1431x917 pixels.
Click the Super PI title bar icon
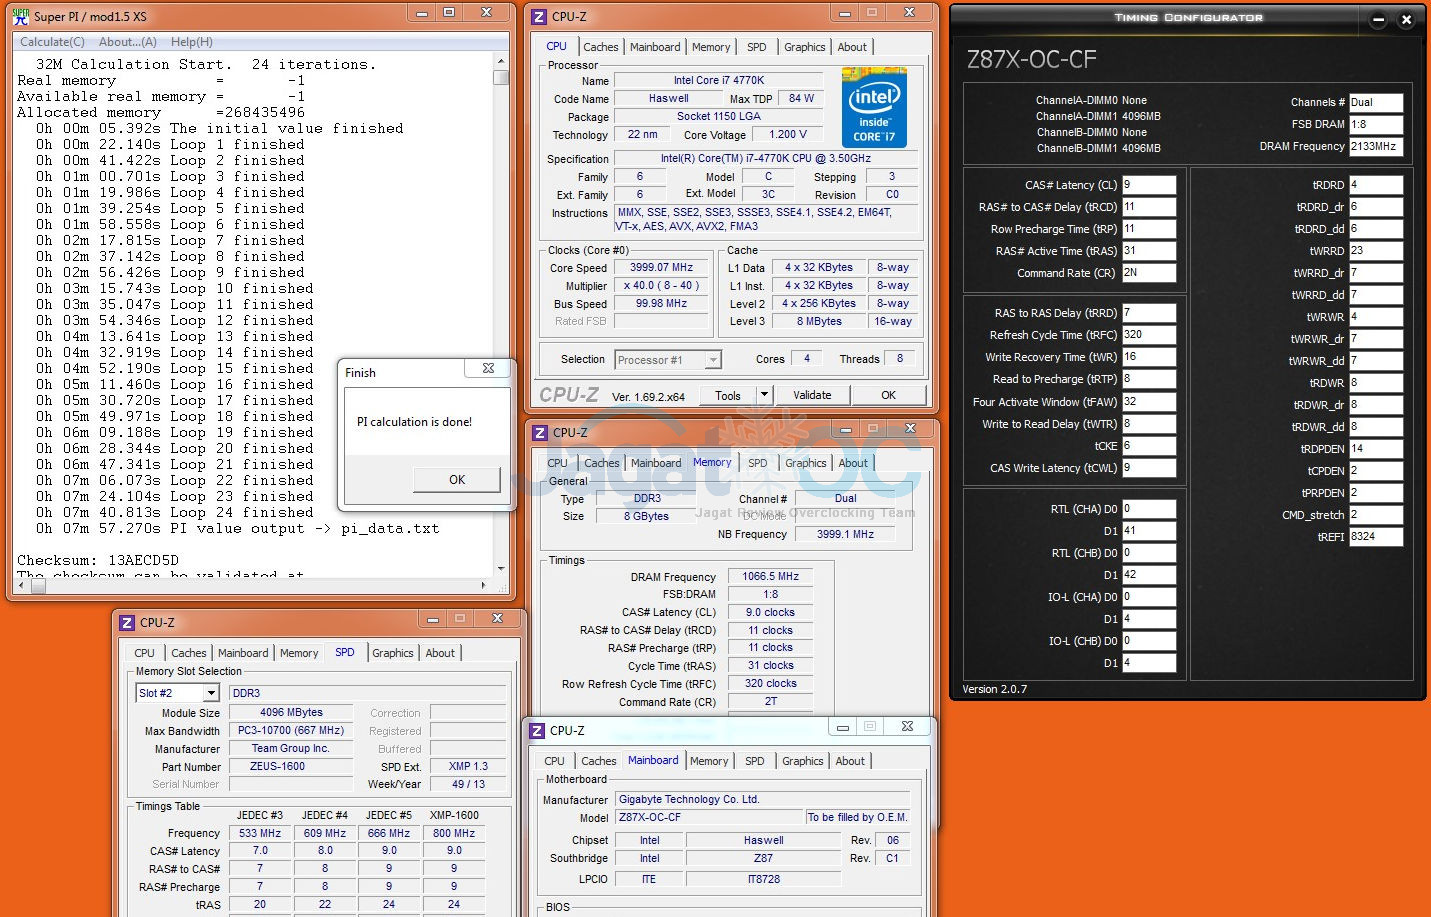tap(21, 16)
